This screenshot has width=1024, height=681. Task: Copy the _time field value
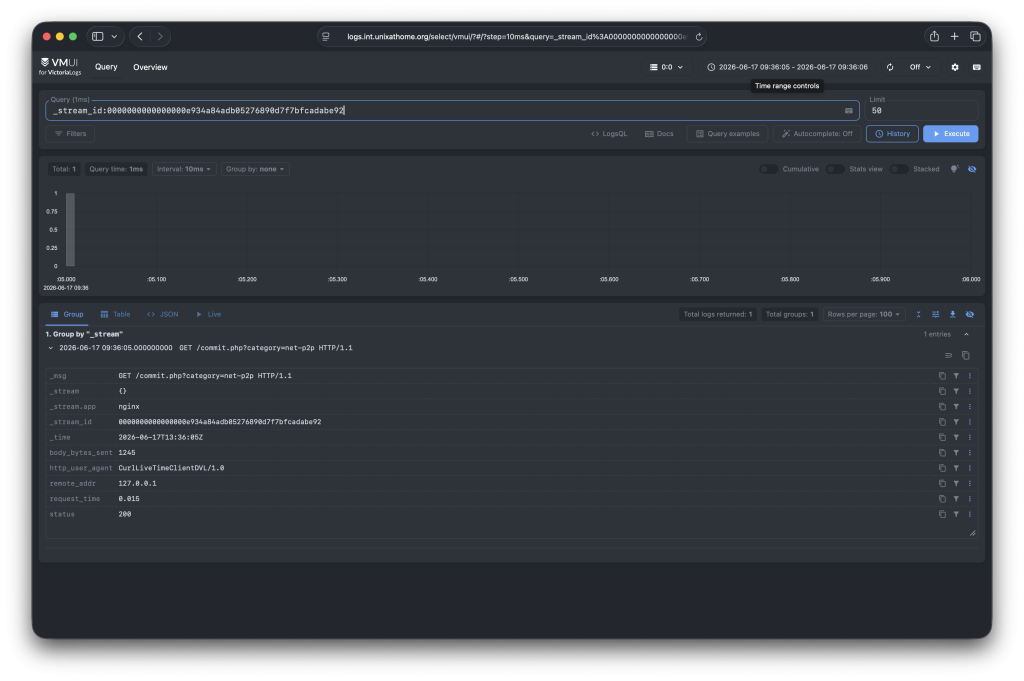point(942,437)
